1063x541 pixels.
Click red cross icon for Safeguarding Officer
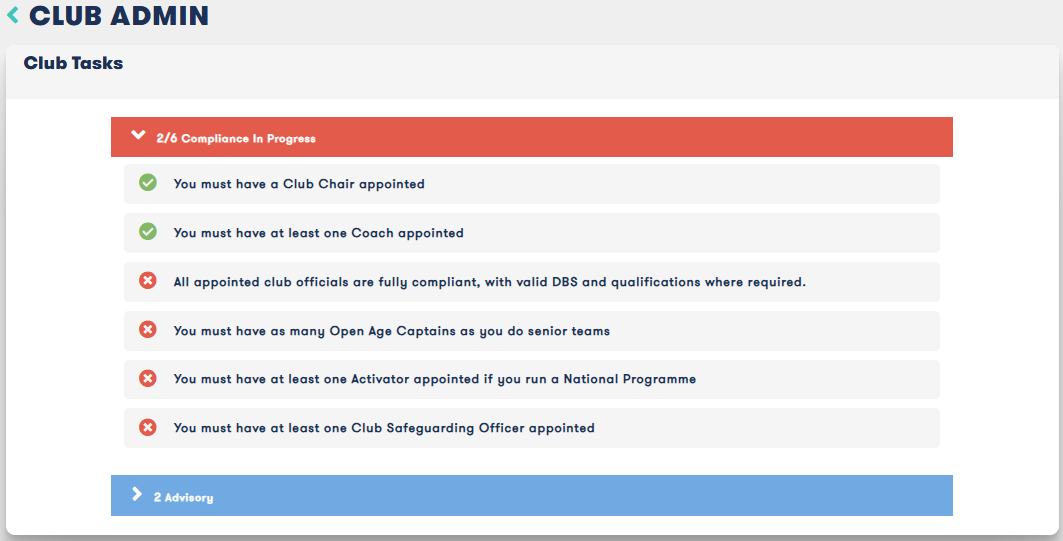pyautogui.click(x=148, y=427)
